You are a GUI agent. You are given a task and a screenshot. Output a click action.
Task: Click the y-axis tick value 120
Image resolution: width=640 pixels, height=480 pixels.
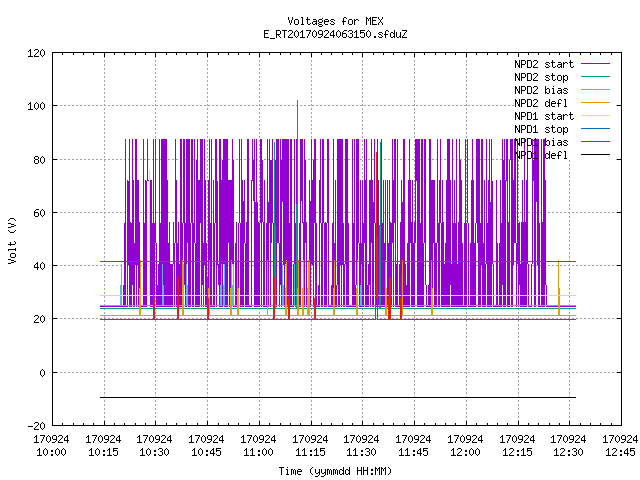[x=36, y=53]
